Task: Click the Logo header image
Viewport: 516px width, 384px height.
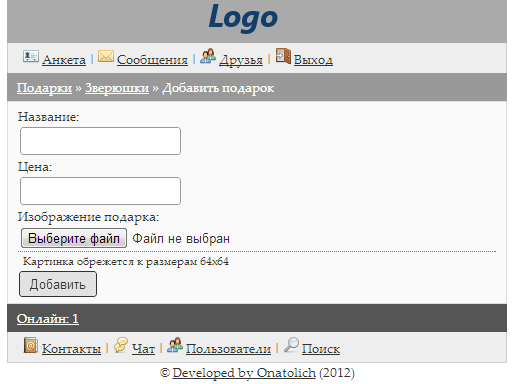Action: click(x=243, y=17)
